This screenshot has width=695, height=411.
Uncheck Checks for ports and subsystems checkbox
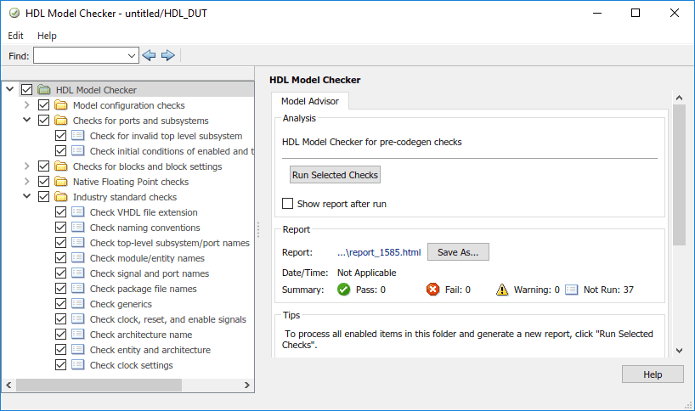click(43, 121)
